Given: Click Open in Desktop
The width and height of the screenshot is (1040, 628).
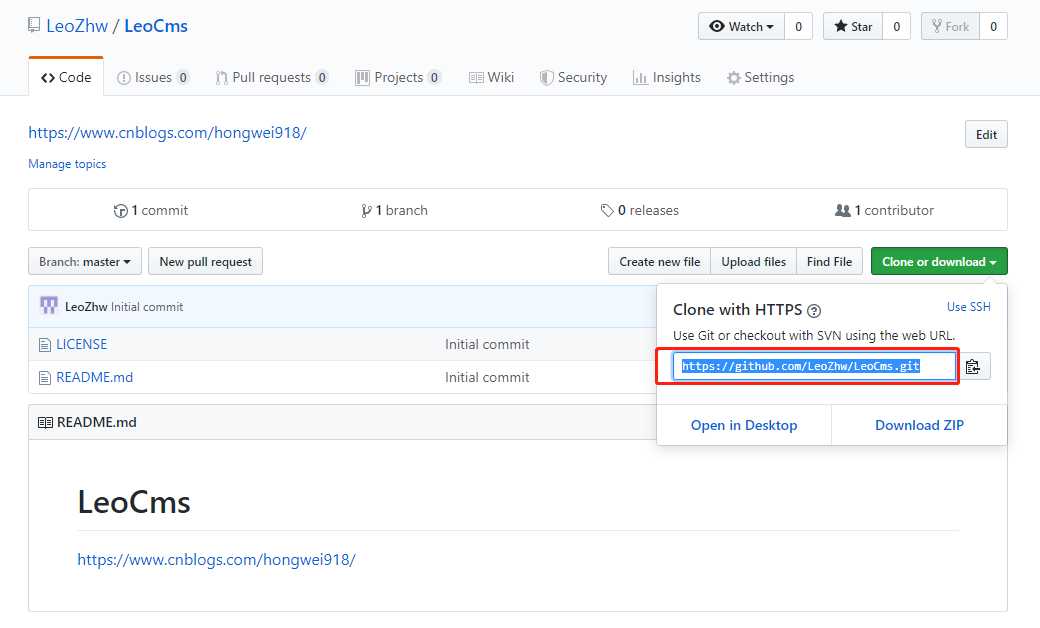Looking at the screenshot, I should (x=744, y=425).
